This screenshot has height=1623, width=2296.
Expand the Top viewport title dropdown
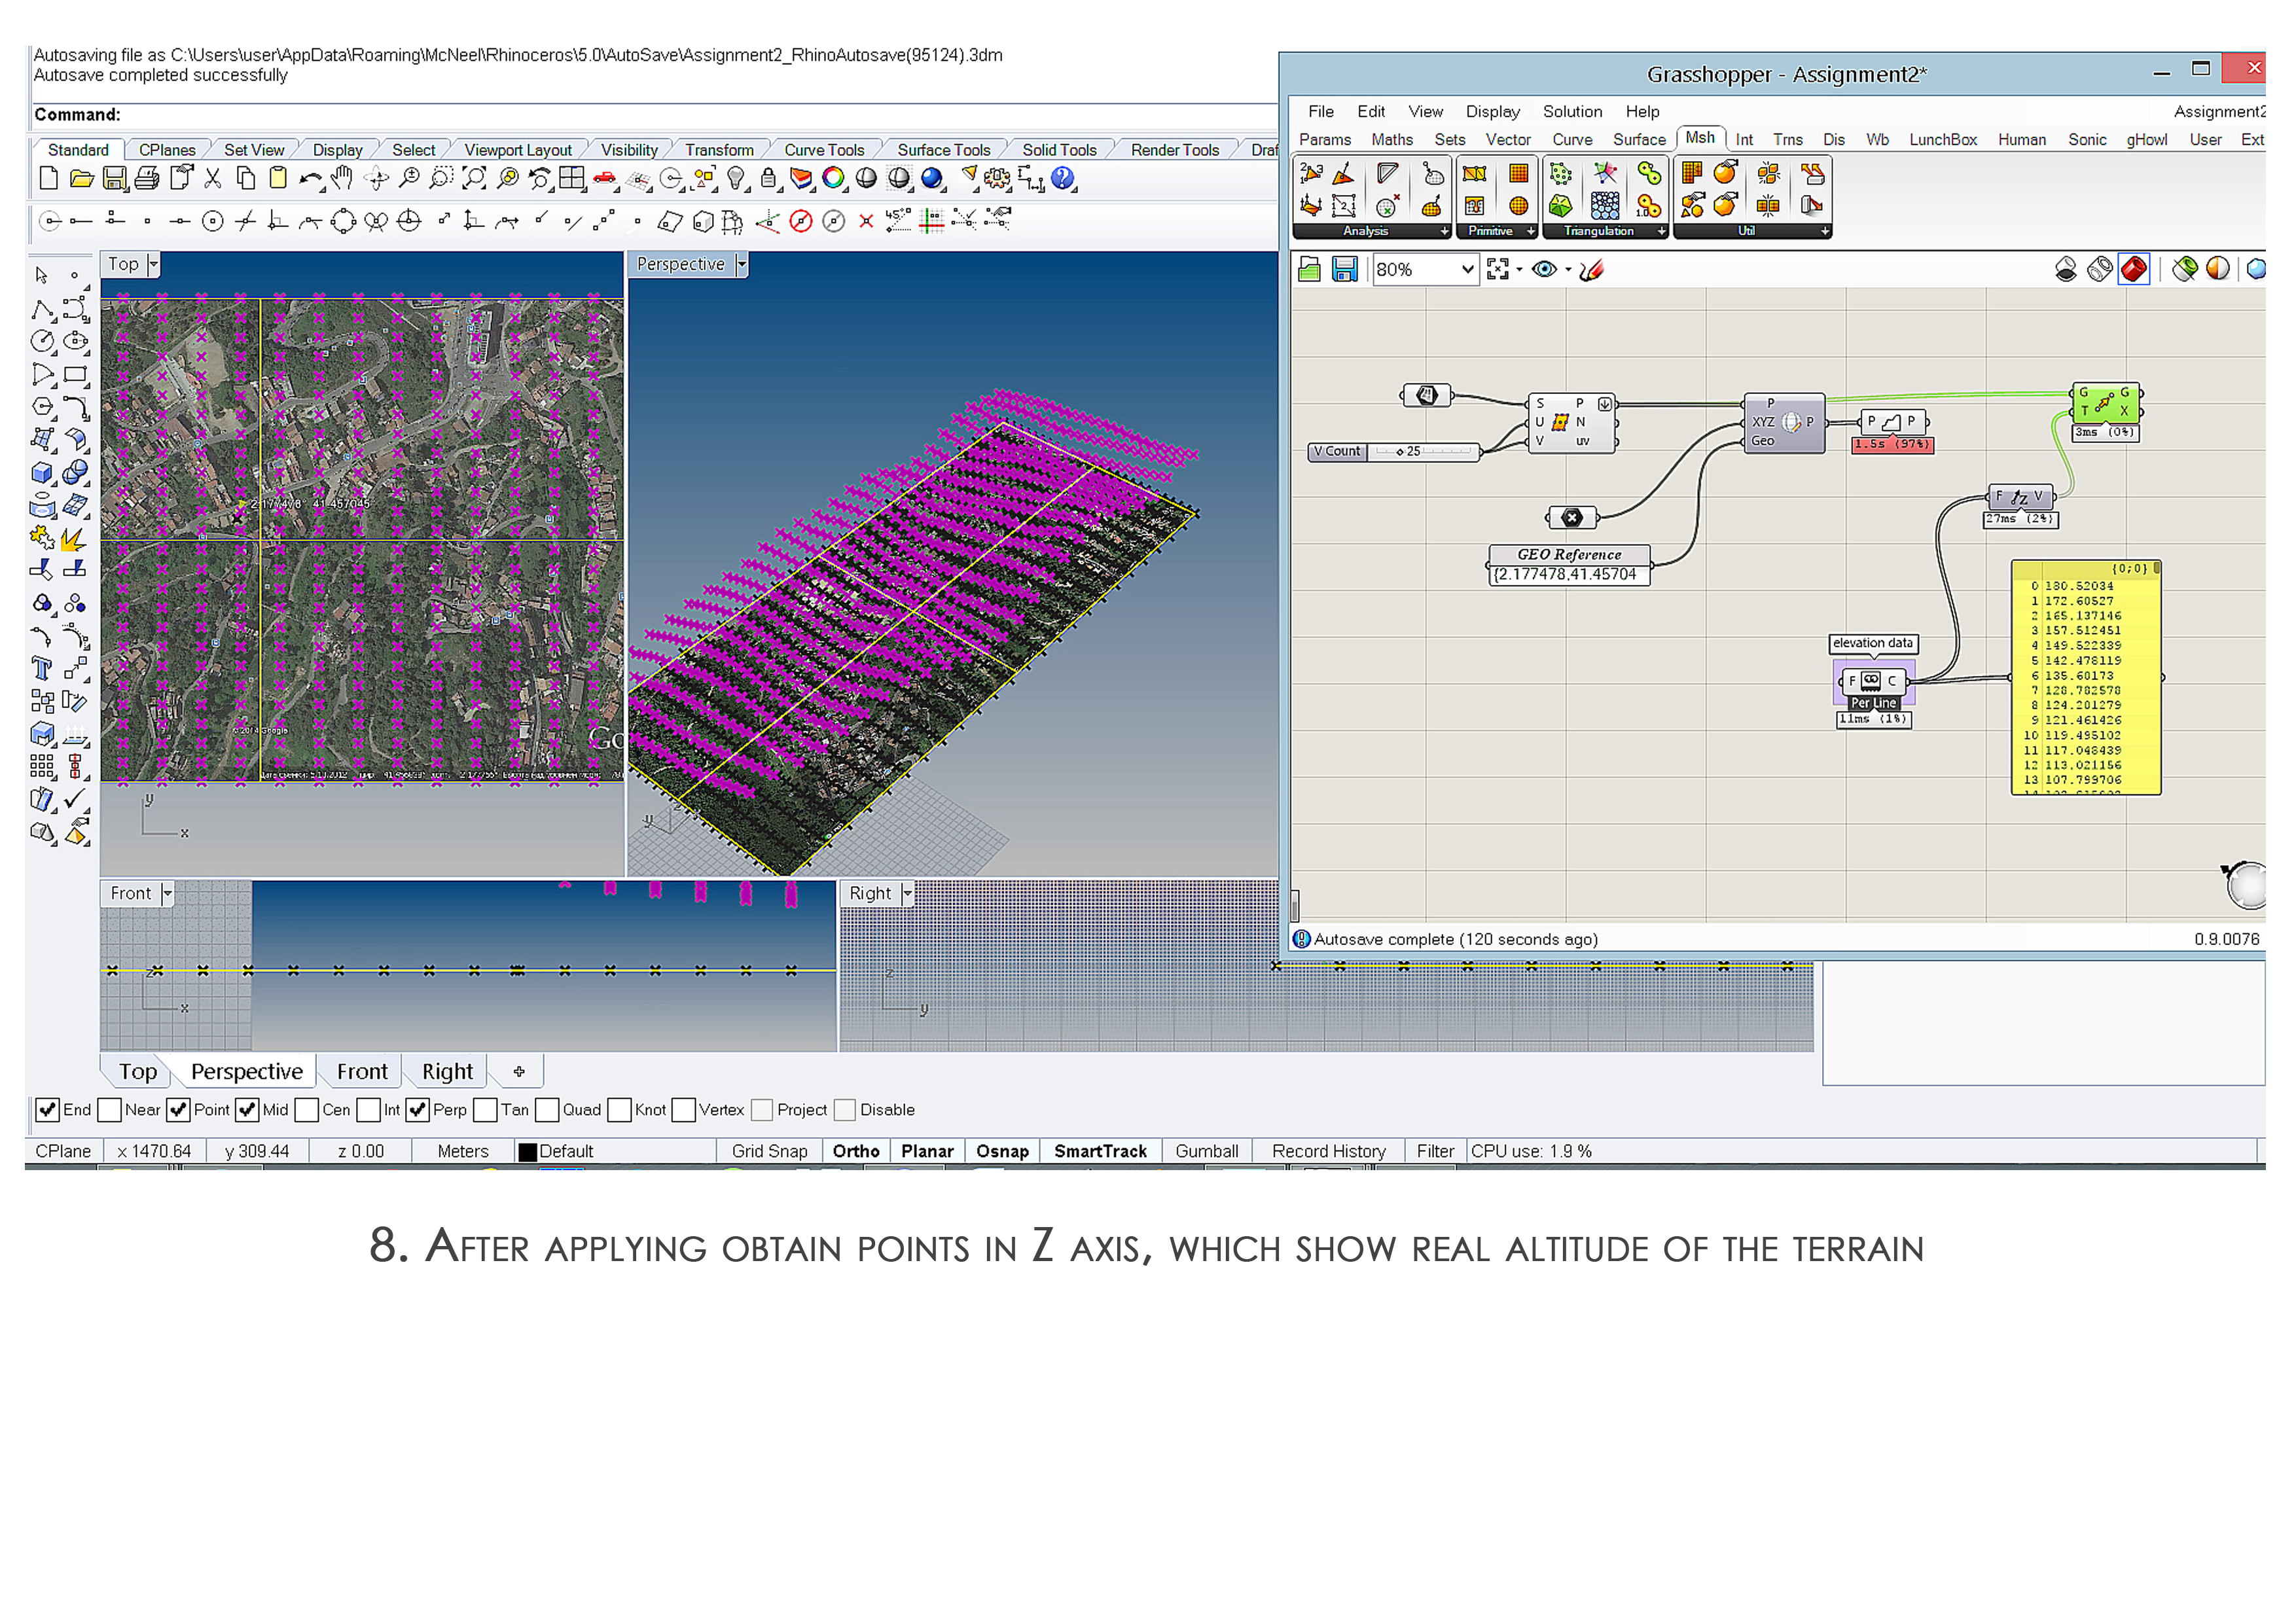153,264
